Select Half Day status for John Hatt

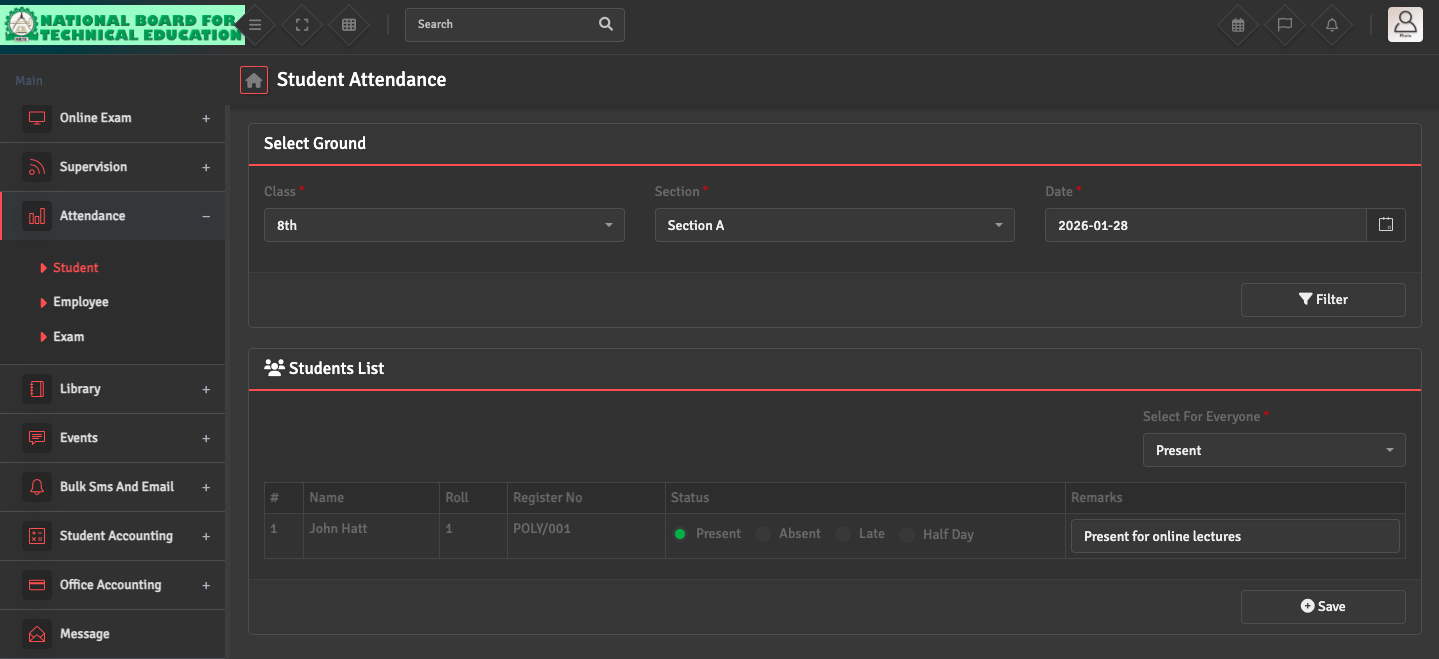click(907, 535)
